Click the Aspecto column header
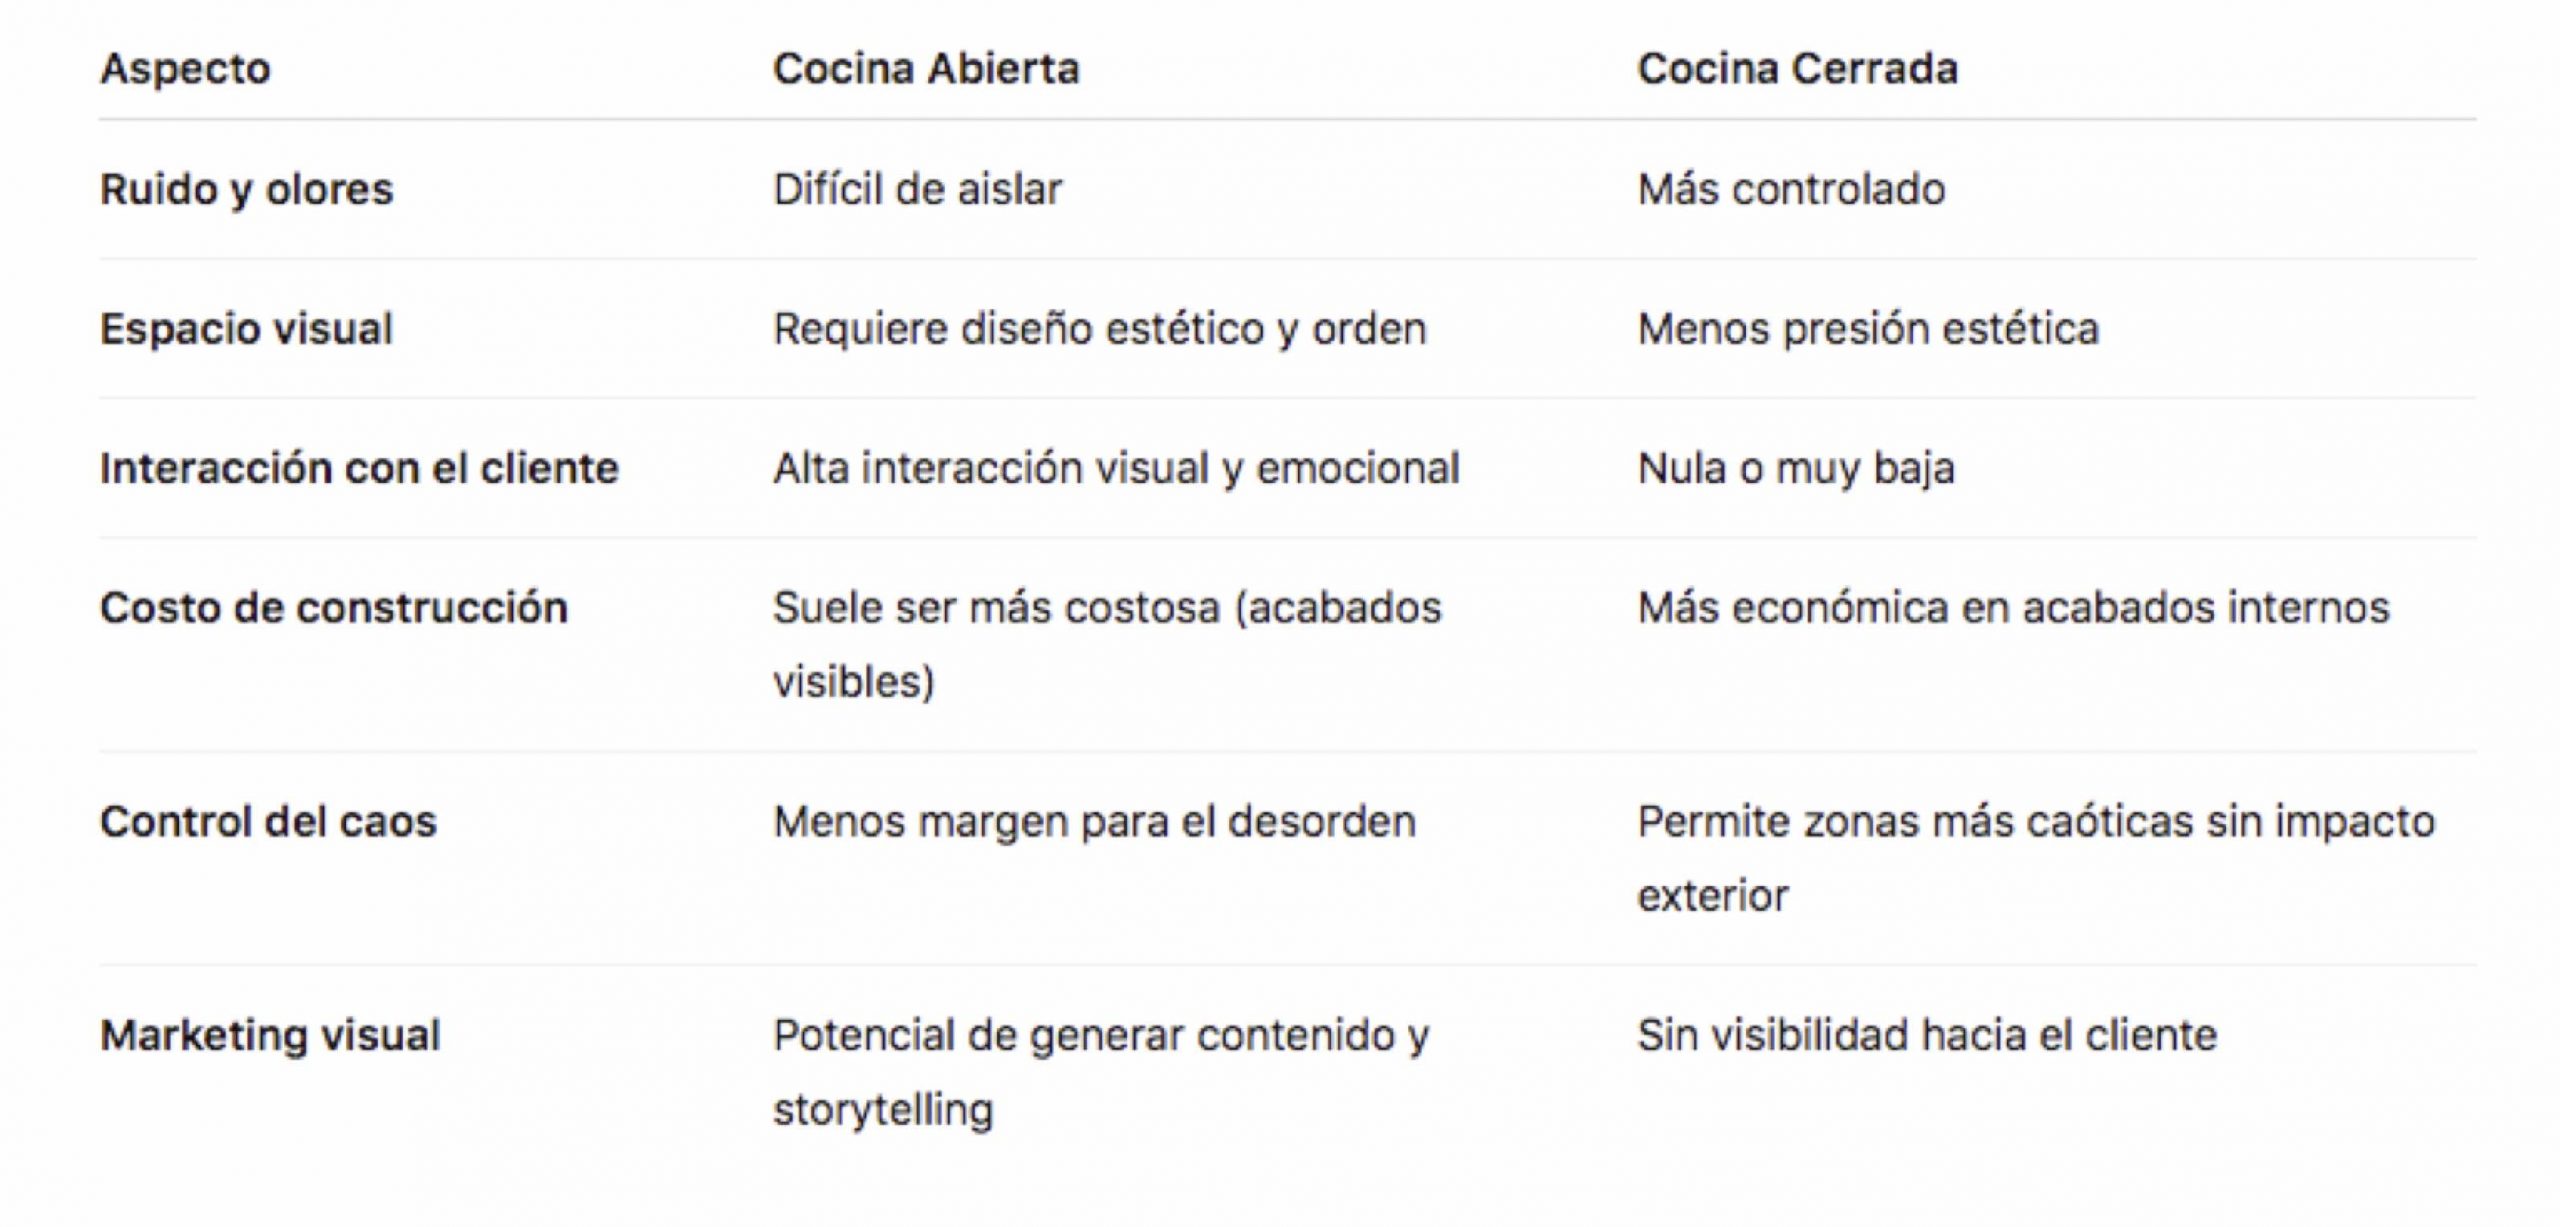This screenshot has height=1227, width=2560. (x=185, y=69)
